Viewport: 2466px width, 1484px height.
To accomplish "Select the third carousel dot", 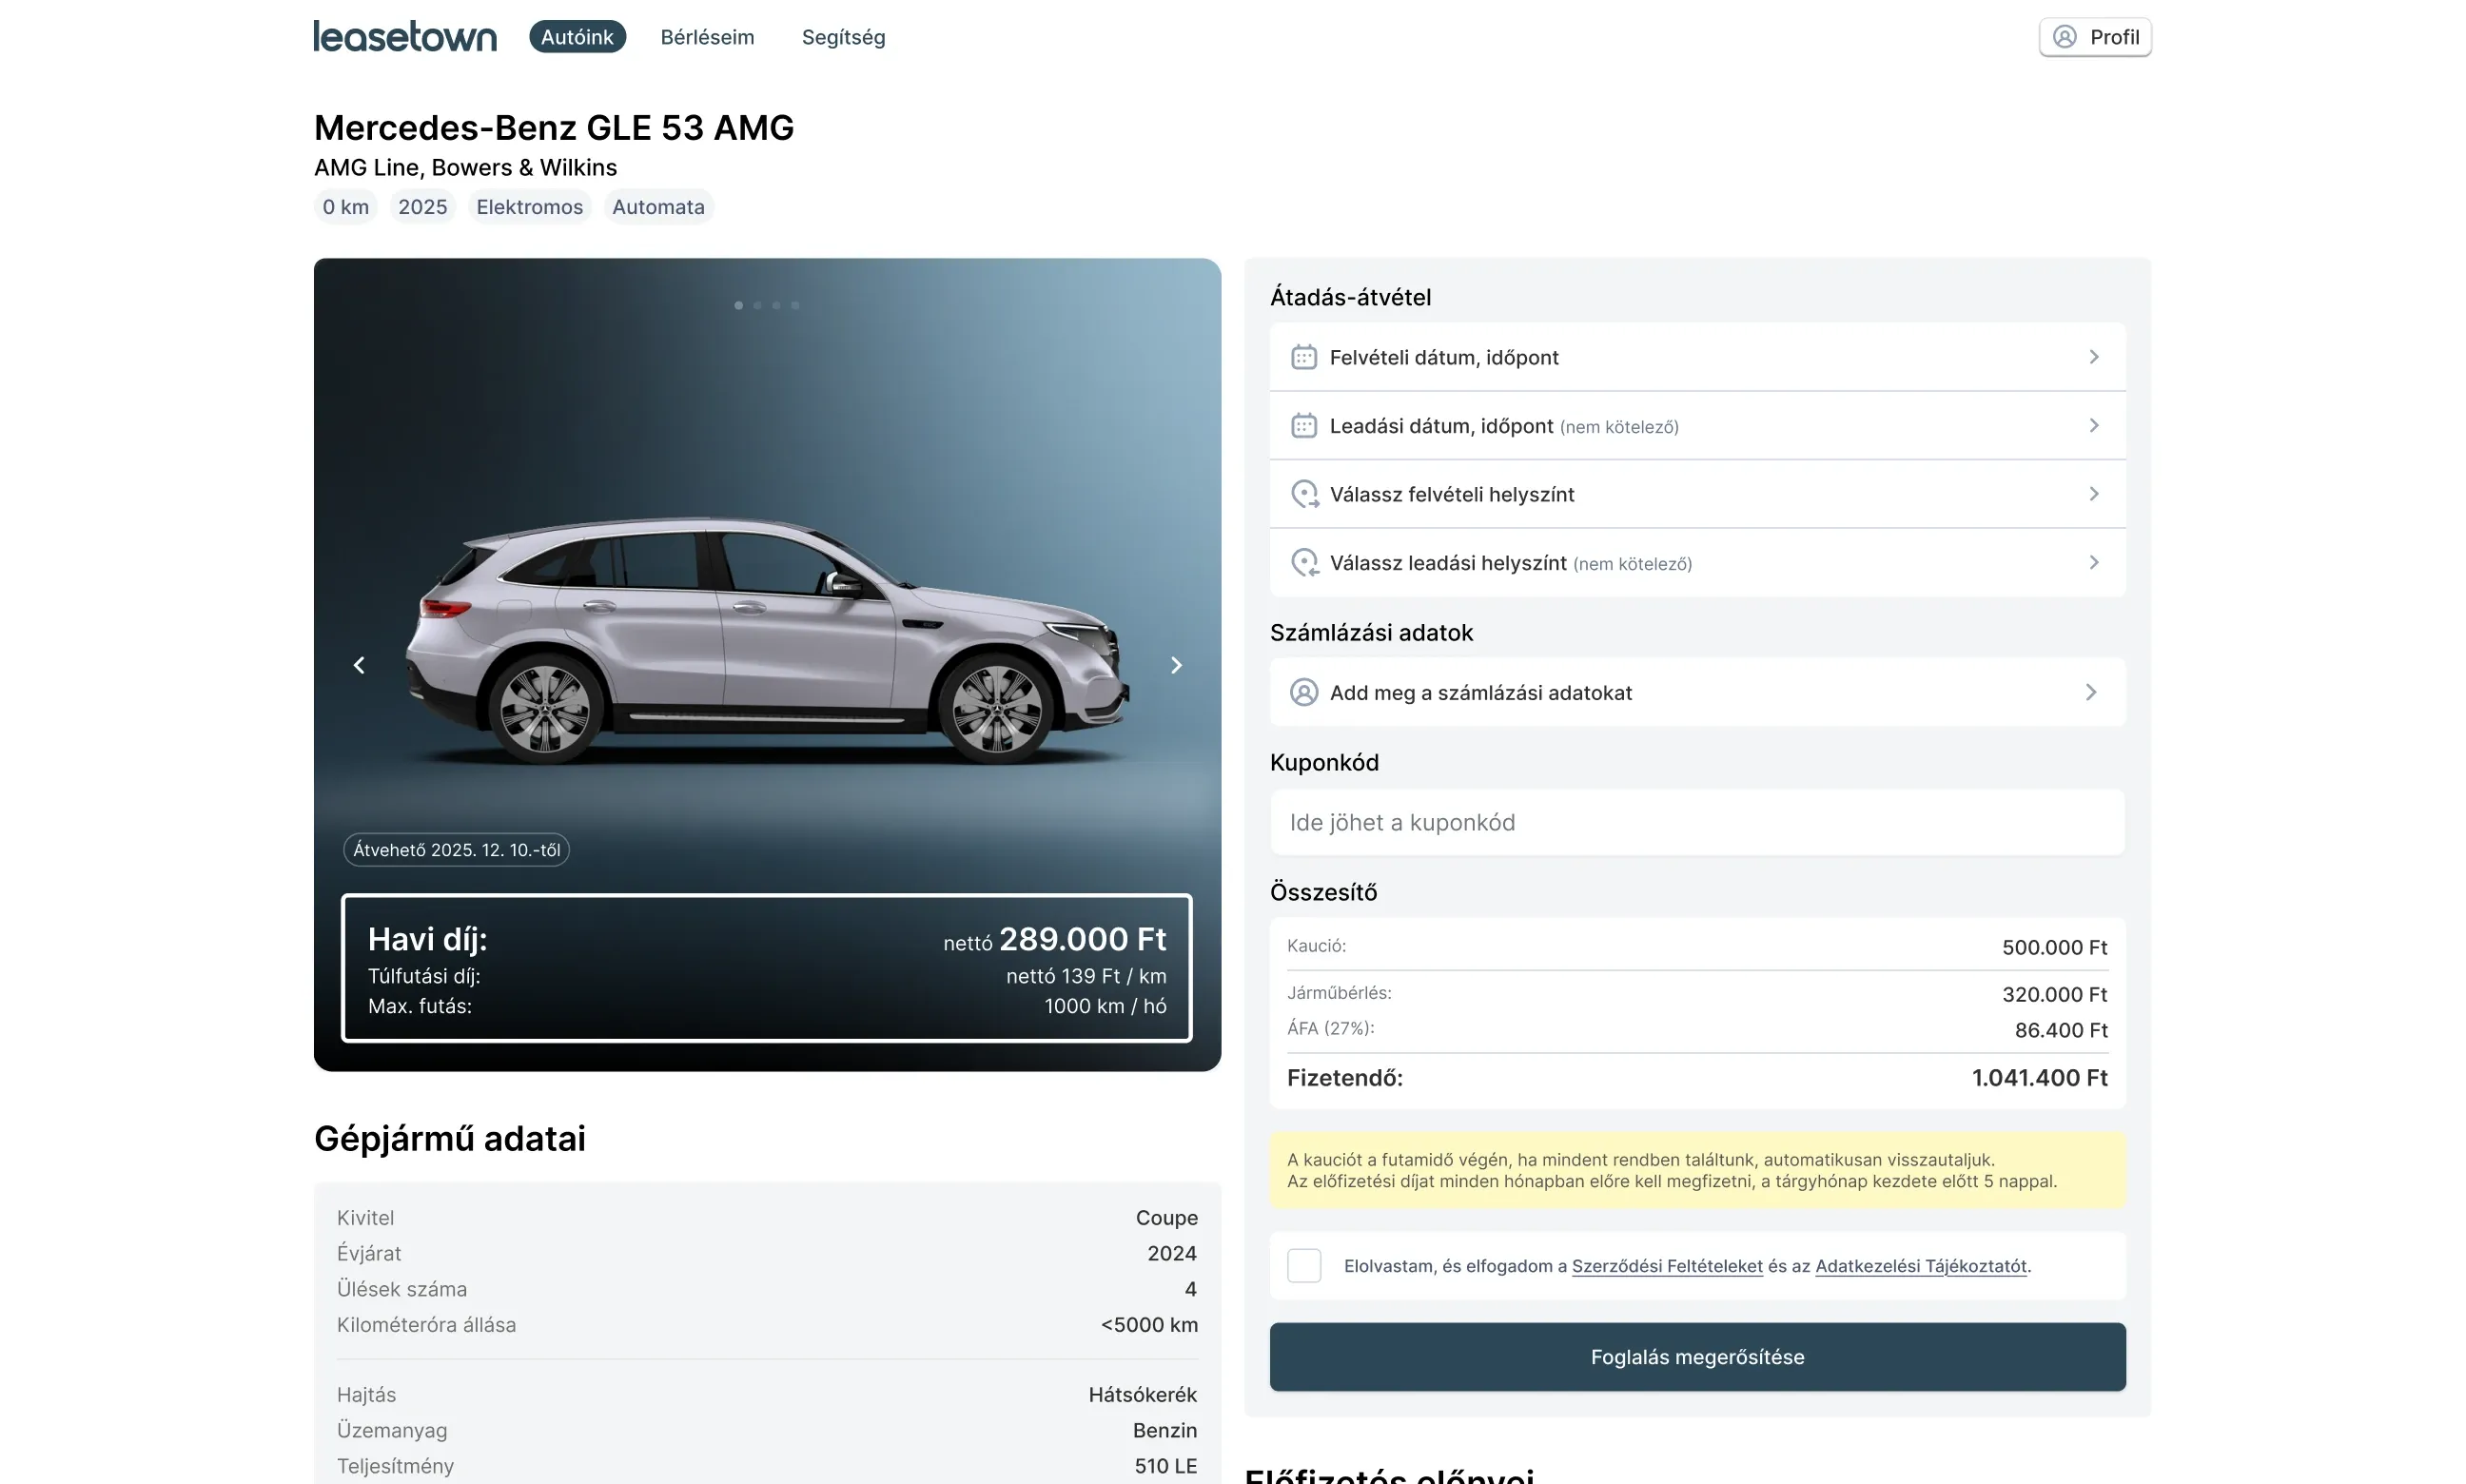I will [776, 305].
